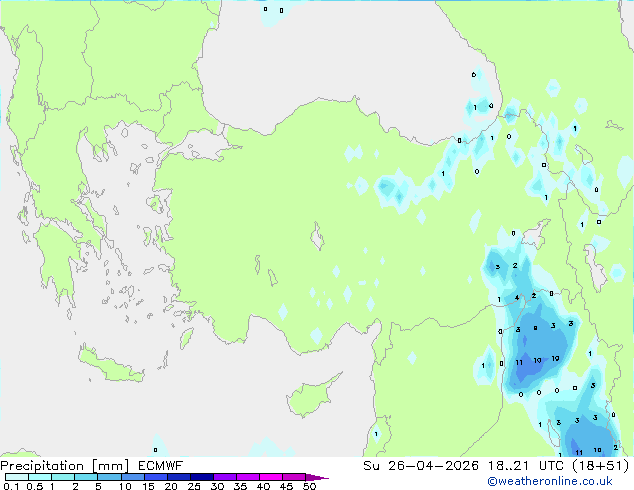Click the '45' legend scale label

(286, 486)
